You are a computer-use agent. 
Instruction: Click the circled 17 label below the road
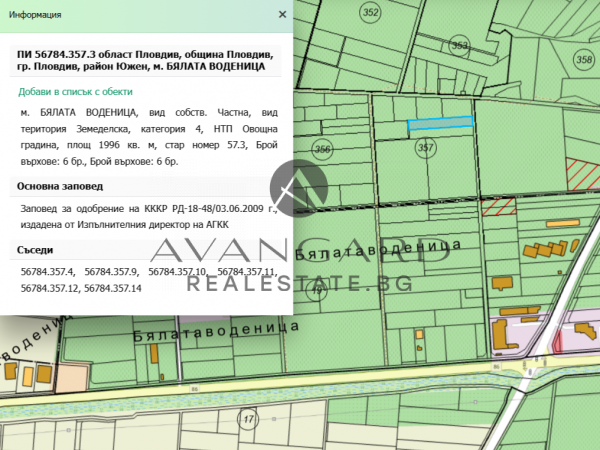coord(248,419)
